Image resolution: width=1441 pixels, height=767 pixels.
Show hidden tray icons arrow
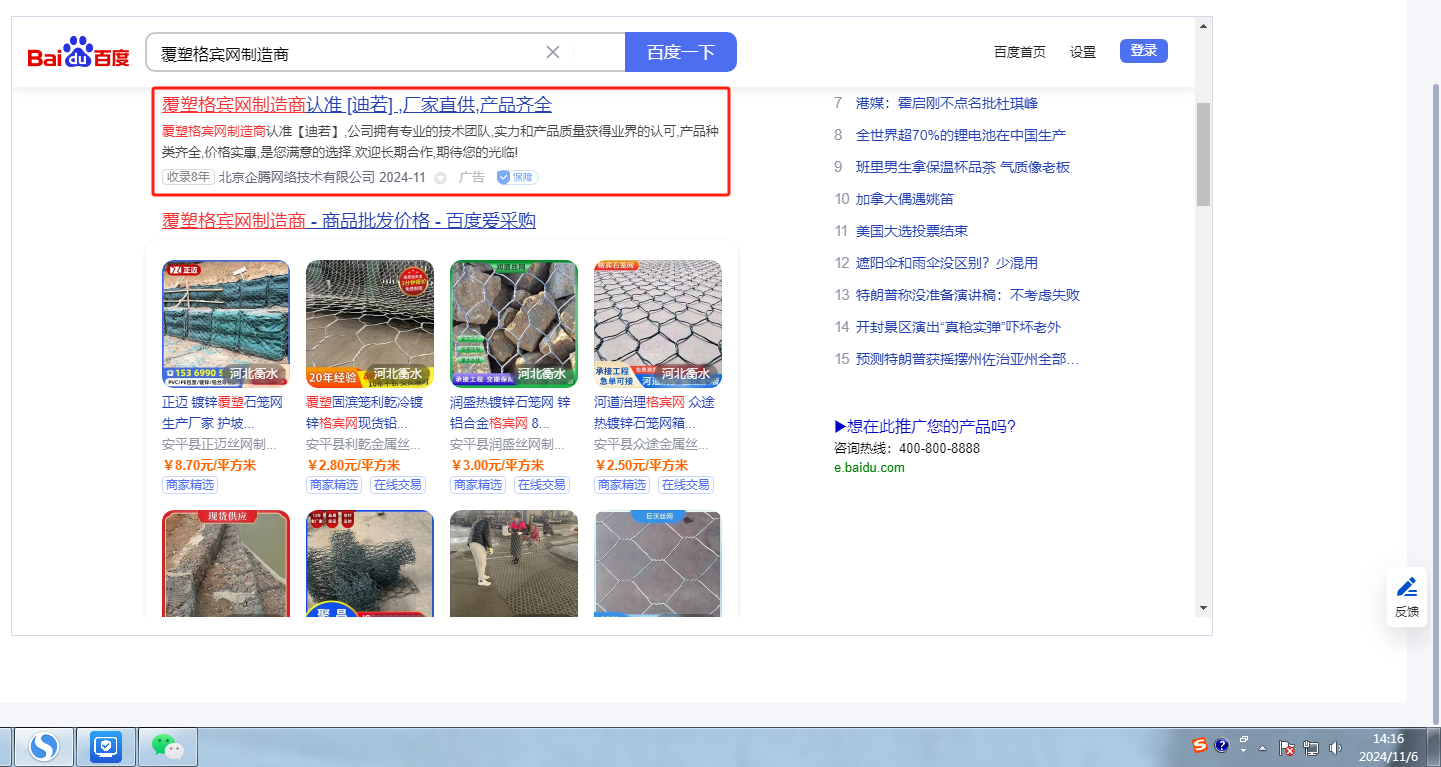pyautogui.click(x=1263, y=748)
